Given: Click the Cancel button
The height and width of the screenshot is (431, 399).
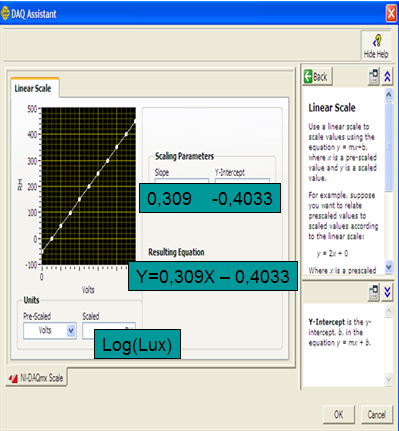Looking at the screenshot, I should click(377, 414).
